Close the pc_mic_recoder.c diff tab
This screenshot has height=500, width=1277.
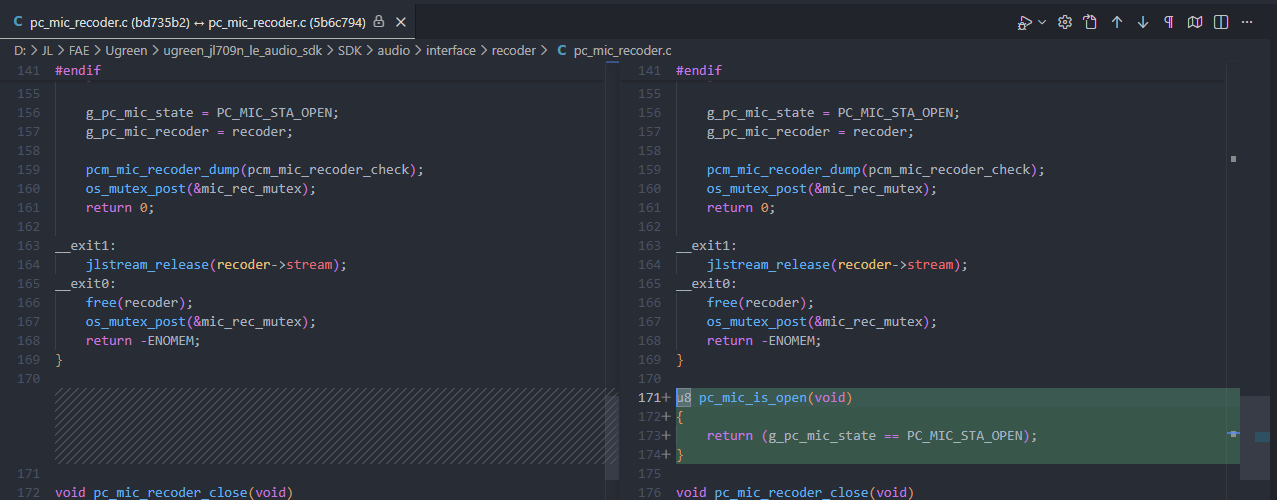(x=400, y=22)
